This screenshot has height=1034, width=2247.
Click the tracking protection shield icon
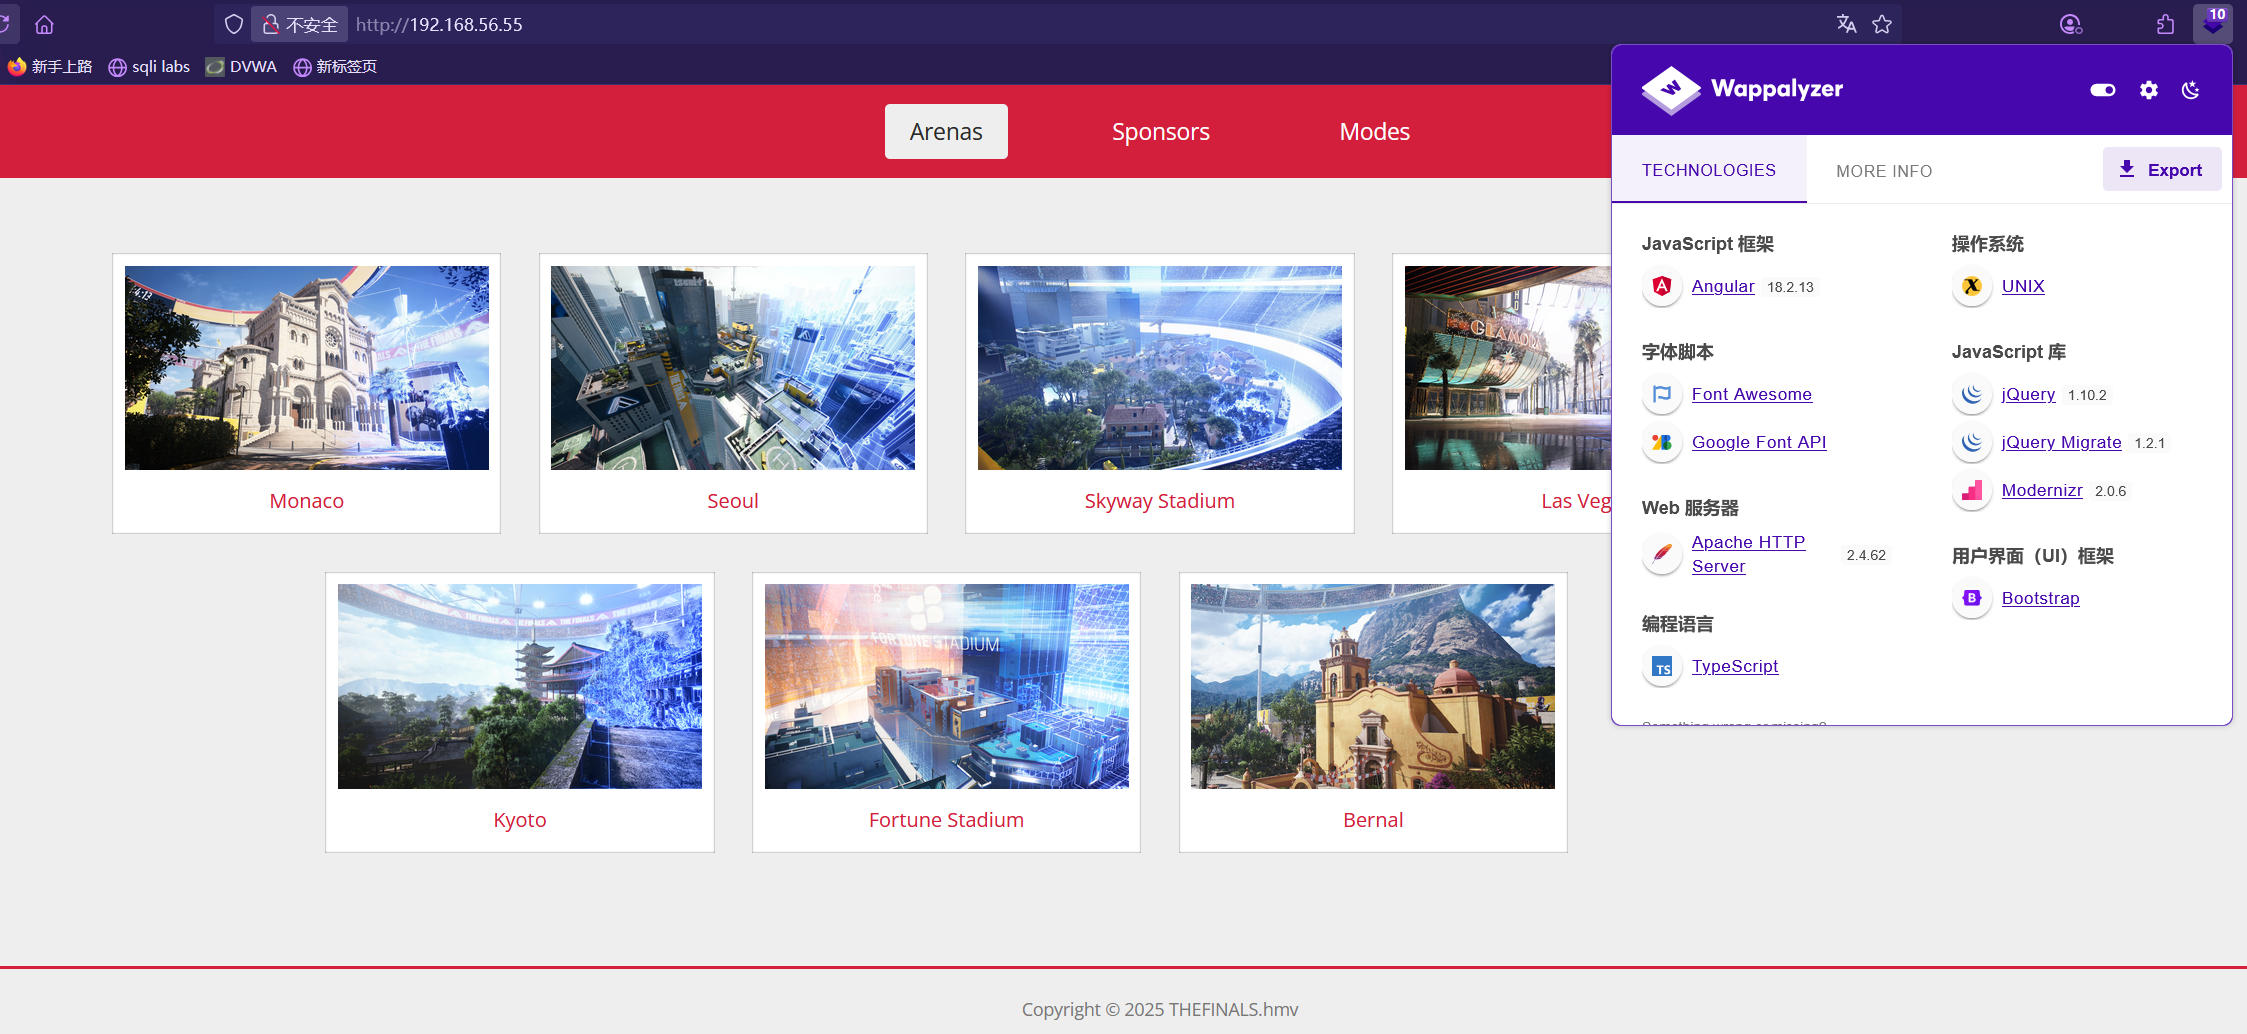point(233,24)
